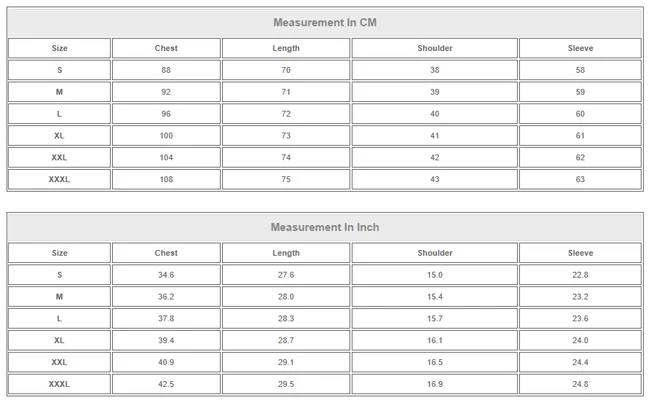Select the Shoulder header in the Inch table
The width and height of the screenshot is (651, 400).
coord(434,253)
